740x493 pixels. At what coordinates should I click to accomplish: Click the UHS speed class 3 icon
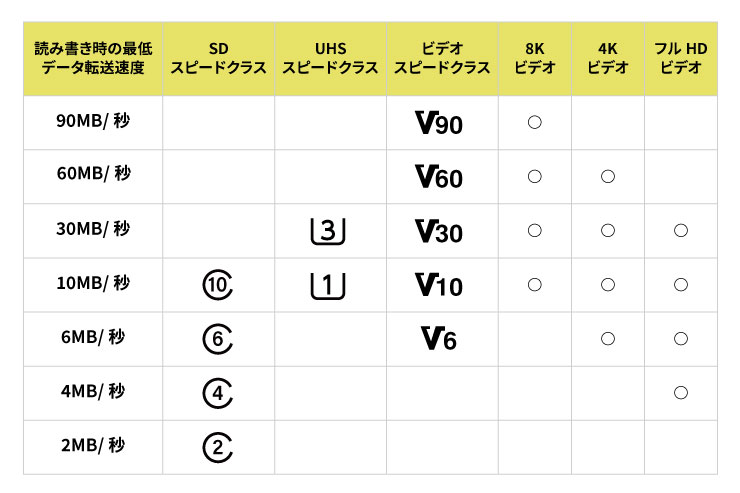(329, 231)
